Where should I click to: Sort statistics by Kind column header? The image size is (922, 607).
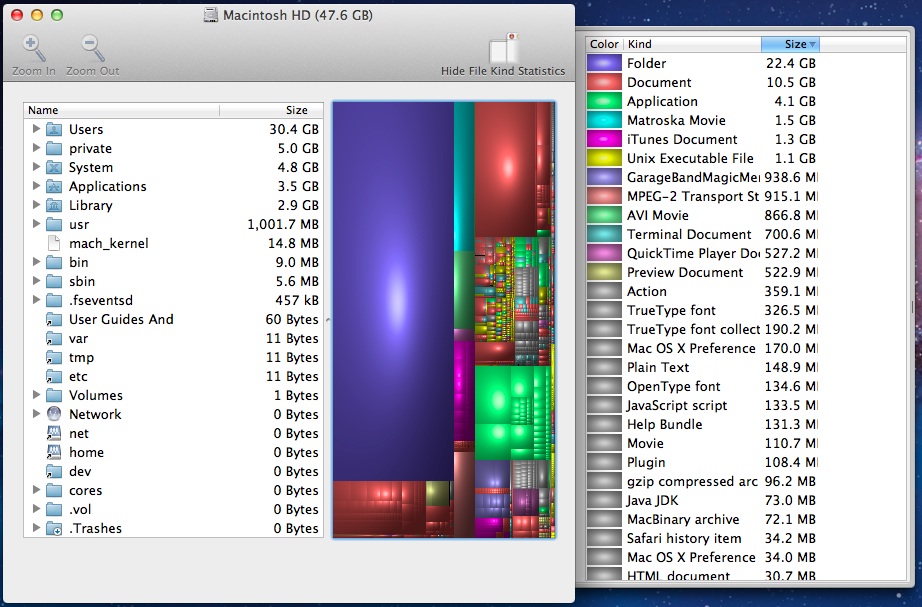click(x=692, y=44)
